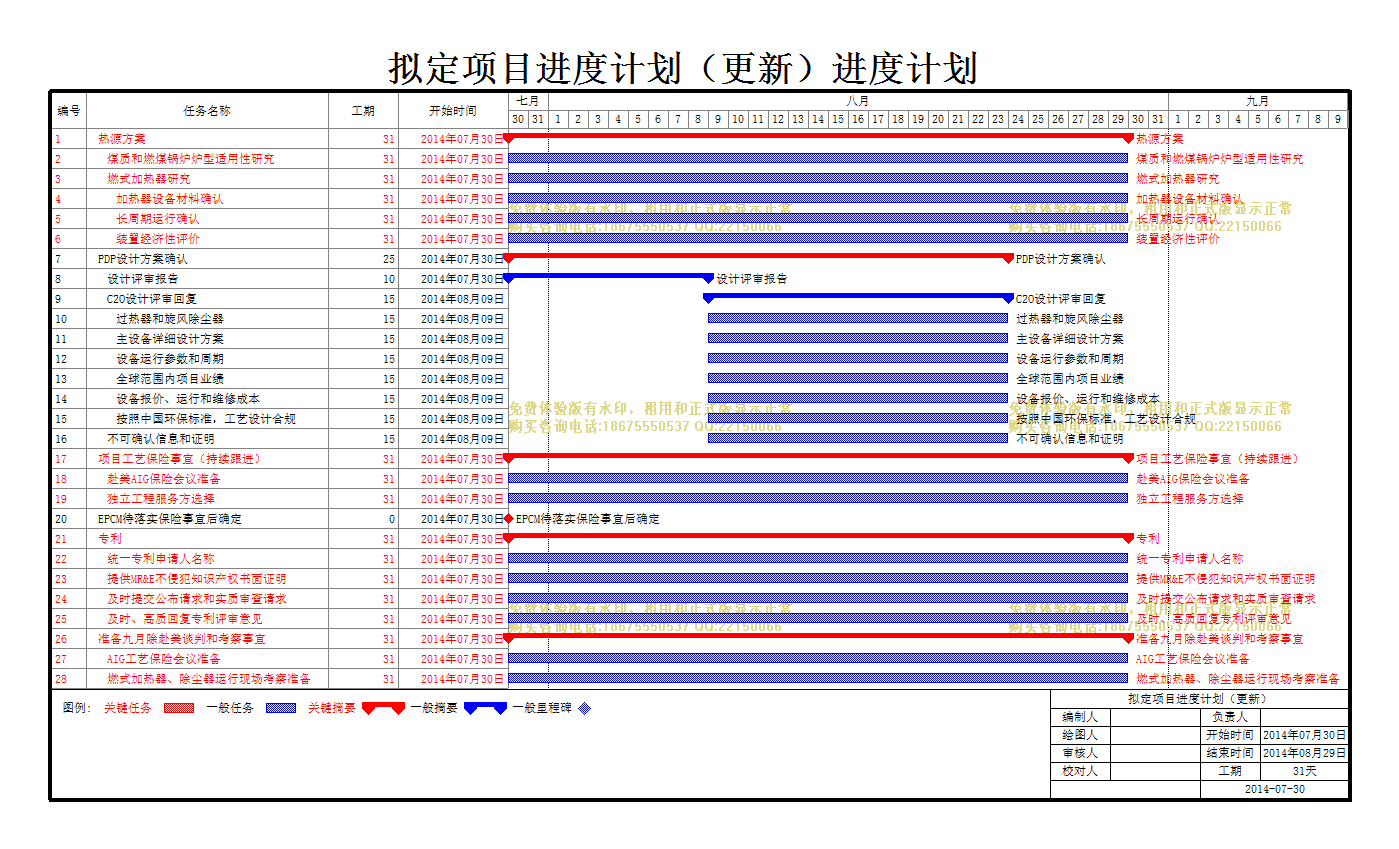The height and width of the screenshot is (849, 1399).
Task: Click the 九月 month label in timeline header
Action: [1258, 101]
